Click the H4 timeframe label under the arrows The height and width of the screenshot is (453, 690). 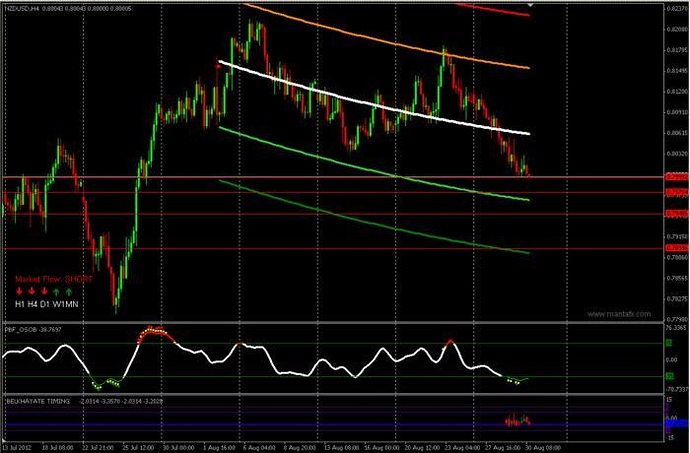point(33,304)
